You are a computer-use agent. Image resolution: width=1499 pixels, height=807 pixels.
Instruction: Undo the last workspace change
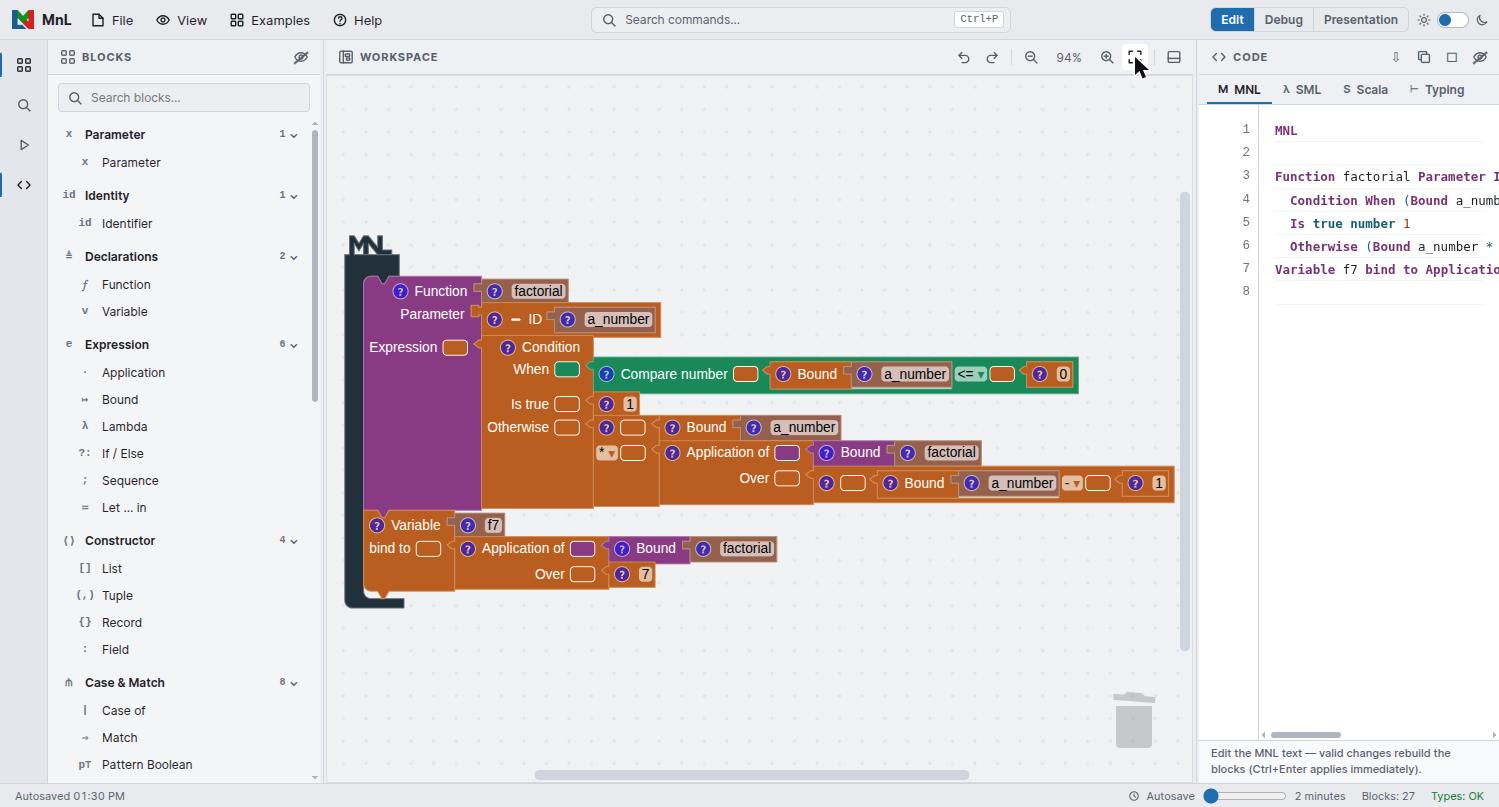pyautogui.click(x=963, y=57)
